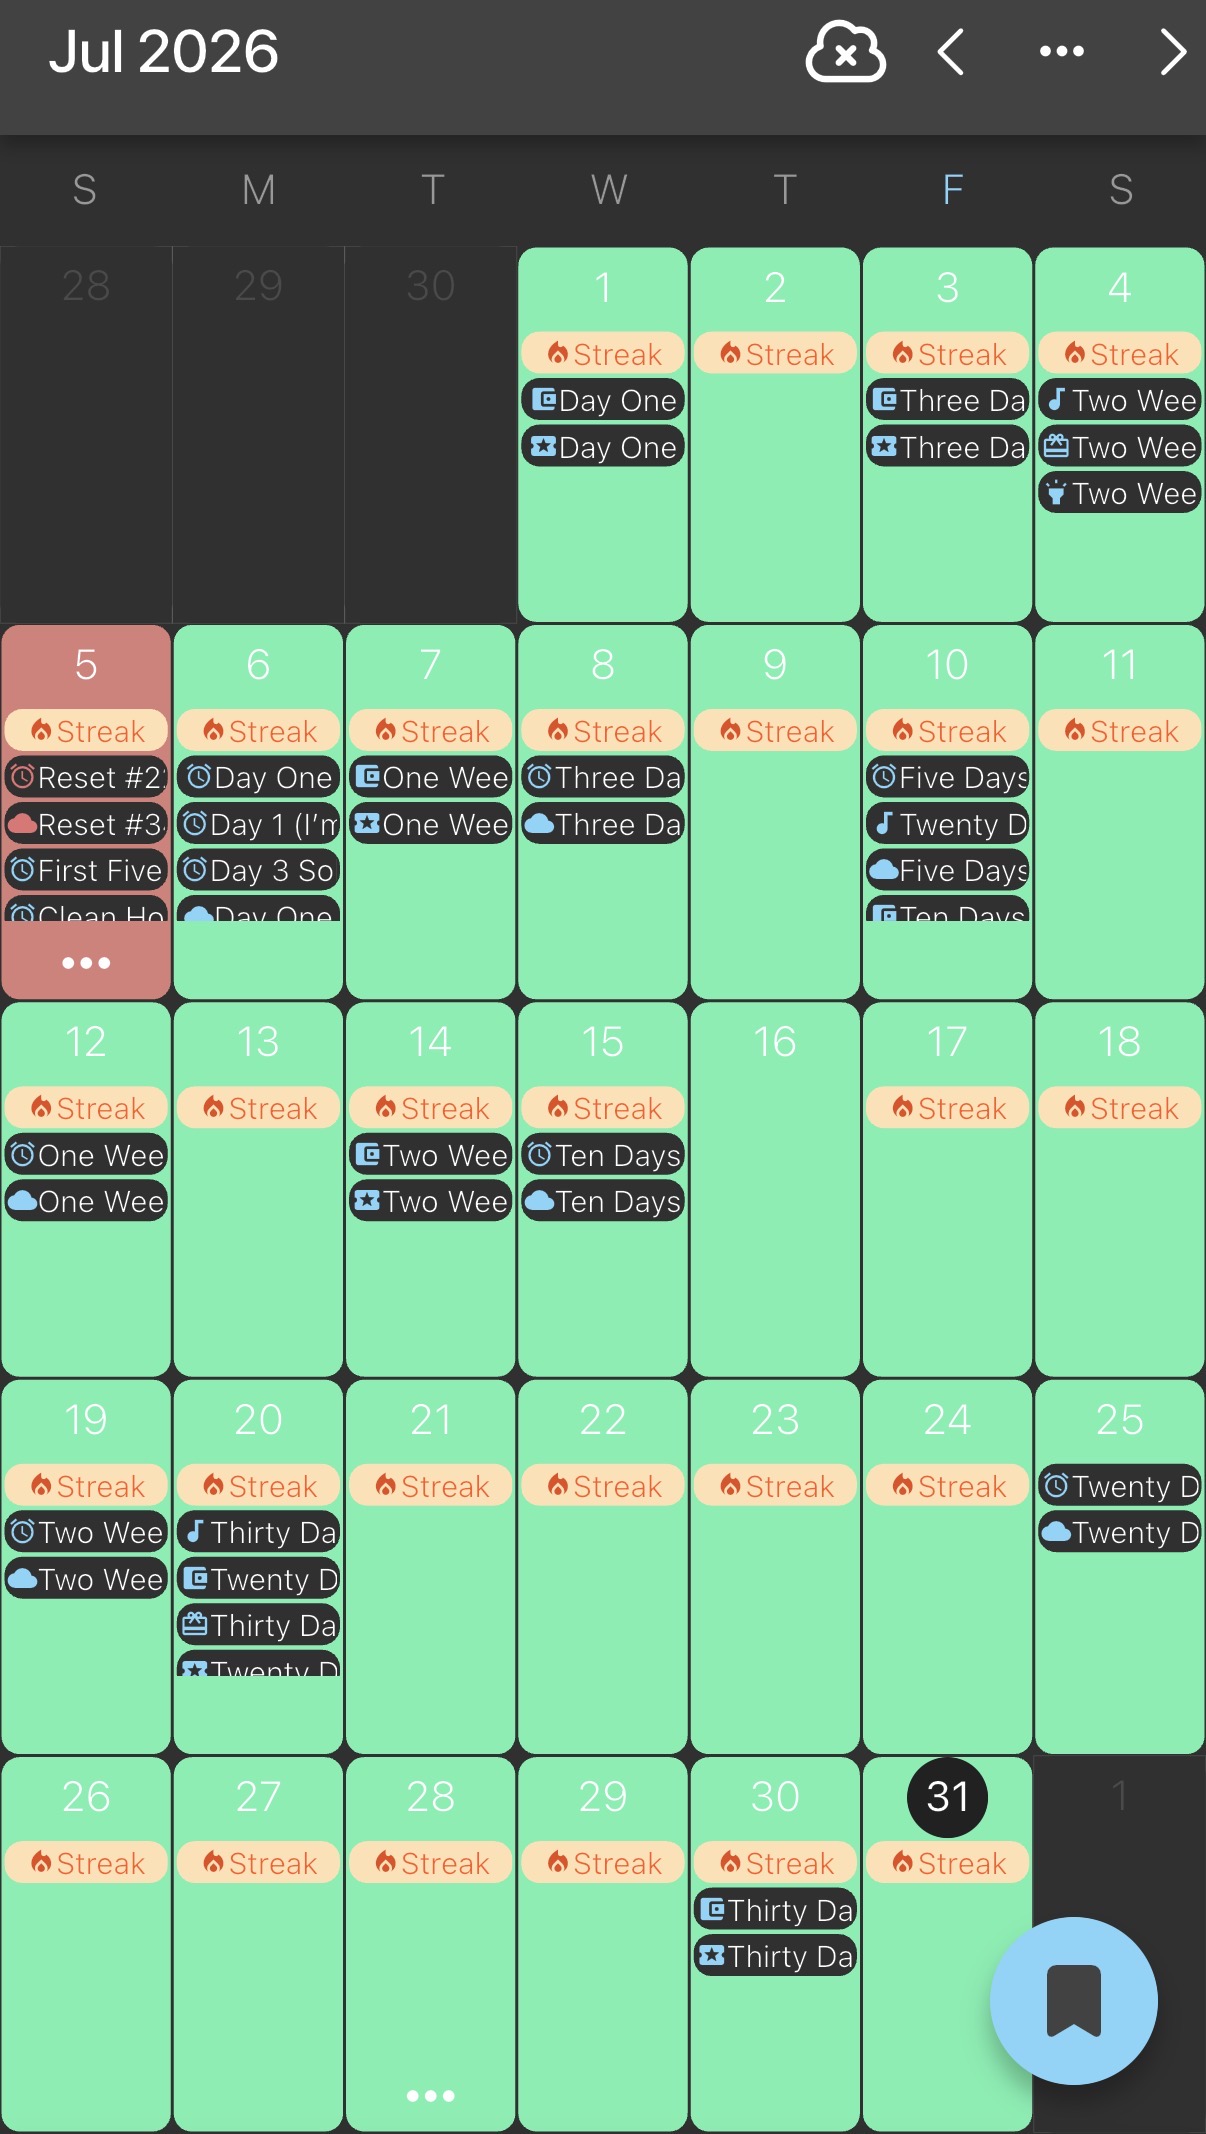Open the music note Two Wee entry July 4
Image resolution: width=1206 pixels, height=2134 pixels.
(1120, 400)
